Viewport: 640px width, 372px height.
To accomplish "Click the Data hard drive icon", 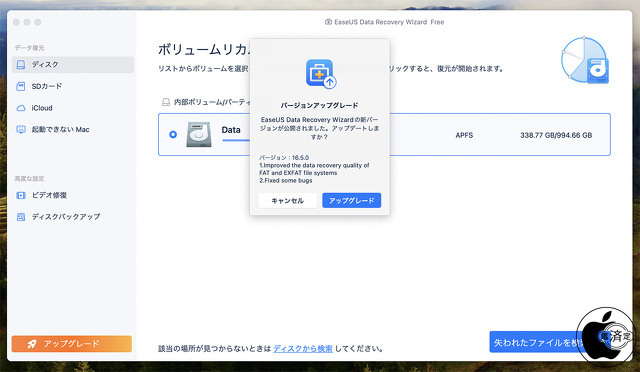I will (199, 134).
